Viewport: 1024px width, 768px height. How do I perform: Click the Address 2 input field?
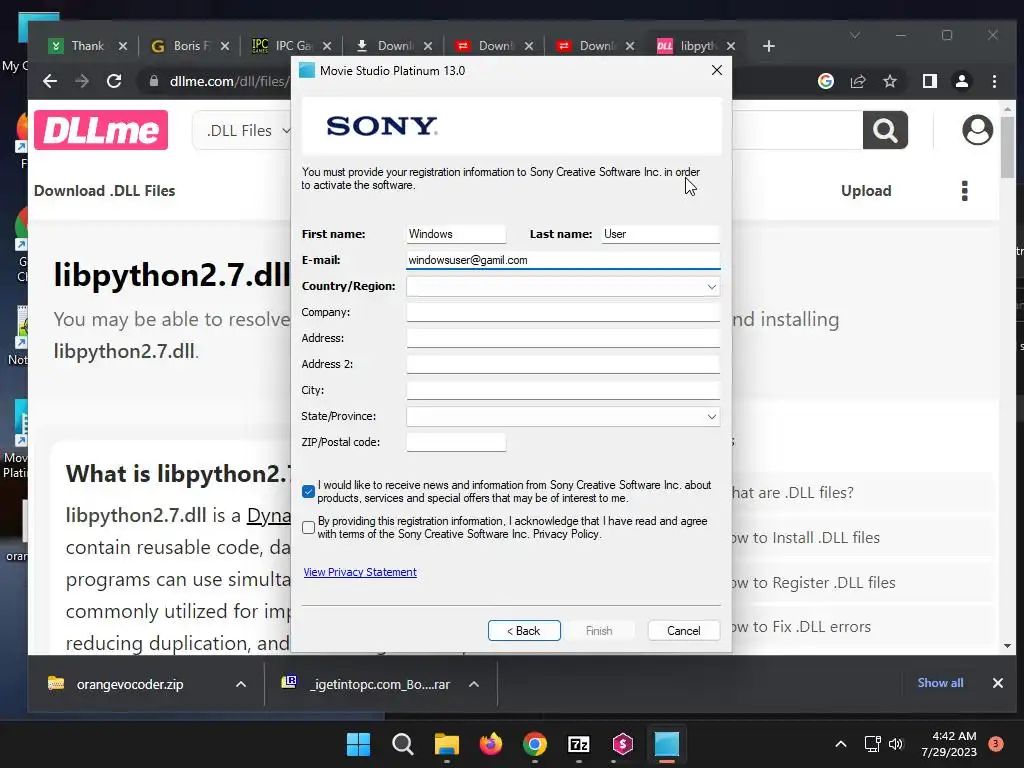(563, 364)
